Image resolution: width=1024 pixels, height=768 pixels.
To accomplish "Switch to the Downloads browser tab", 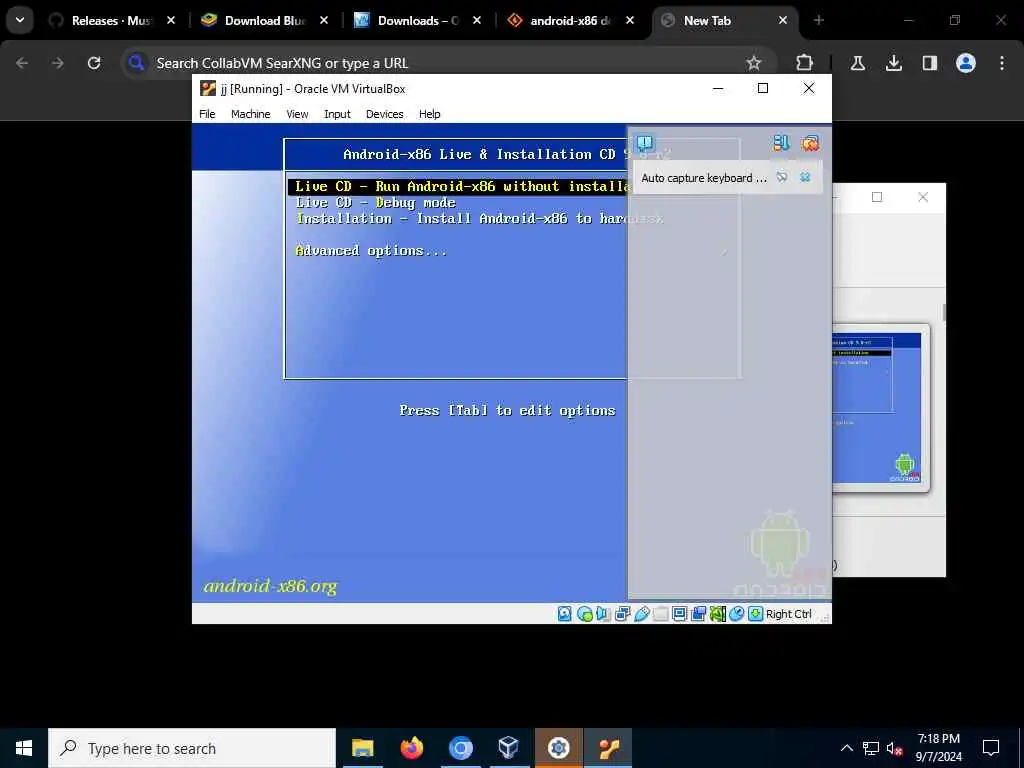I will click(x=418, y=20).
